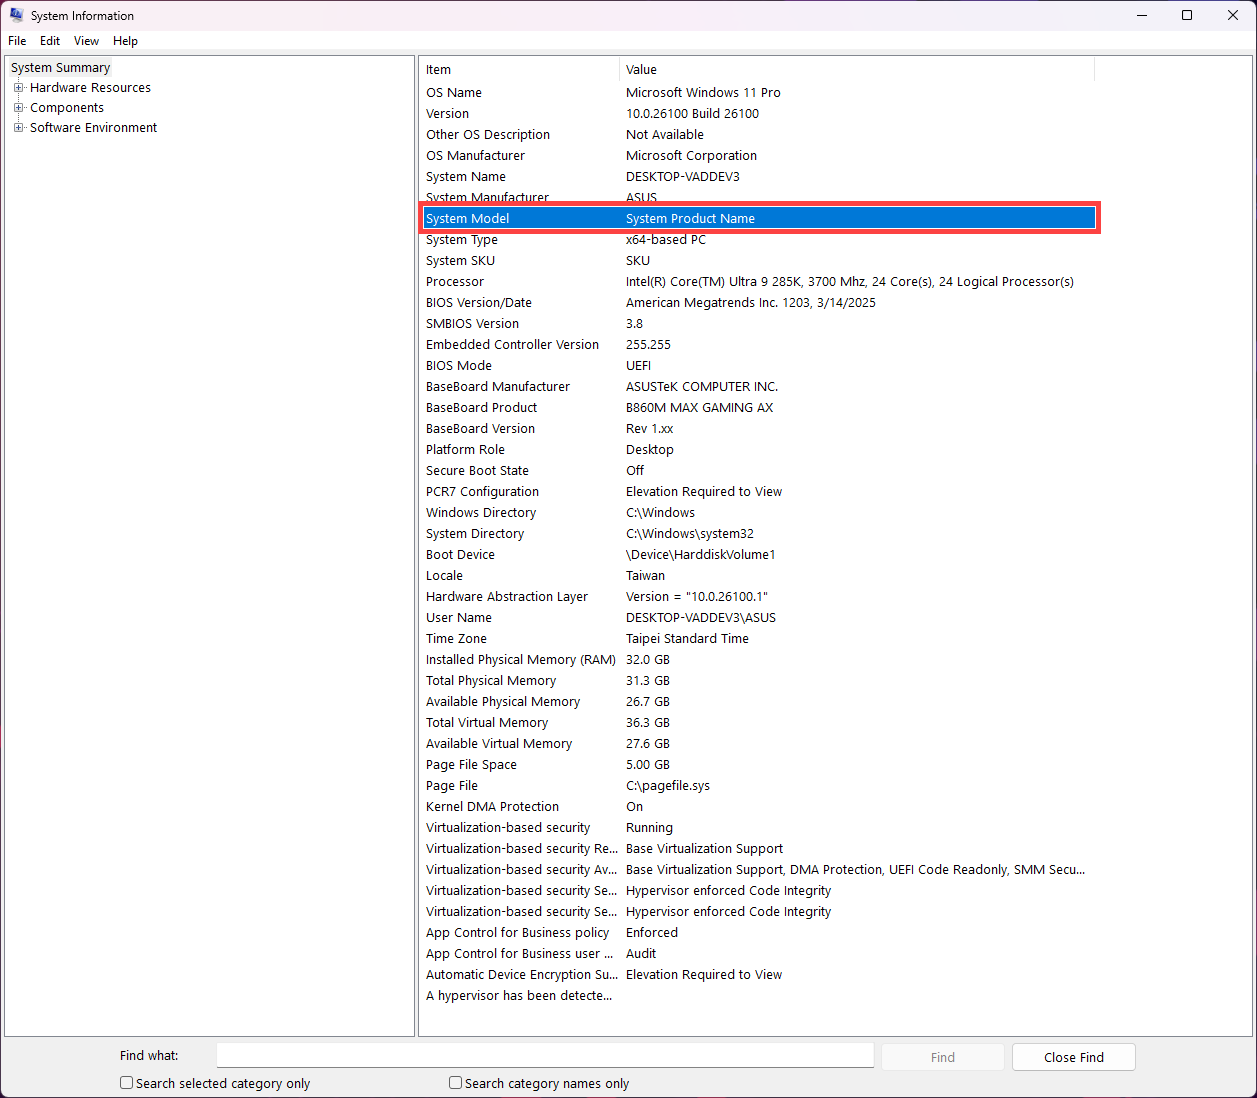Viewport: 1257px width, 1098px height.
Task: Select the BaseBoard Version row
Action: click(758, 429)
